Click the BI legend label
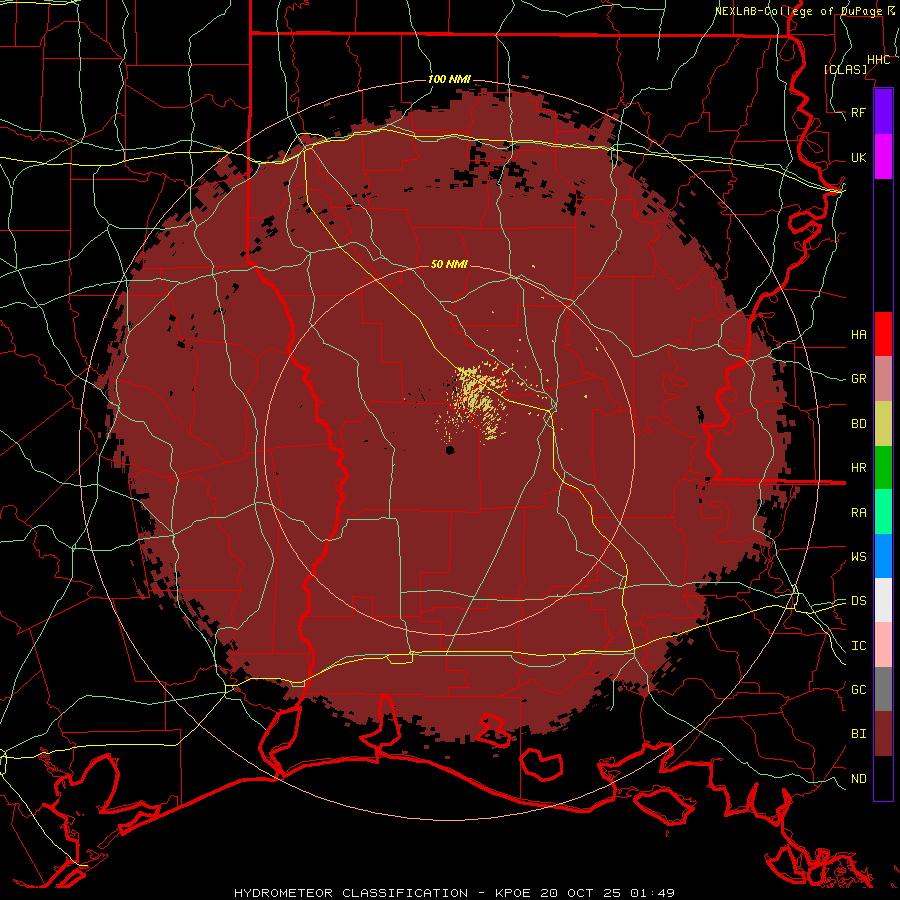This screenshot has height=900, width=900. click(x=858, y=734)
